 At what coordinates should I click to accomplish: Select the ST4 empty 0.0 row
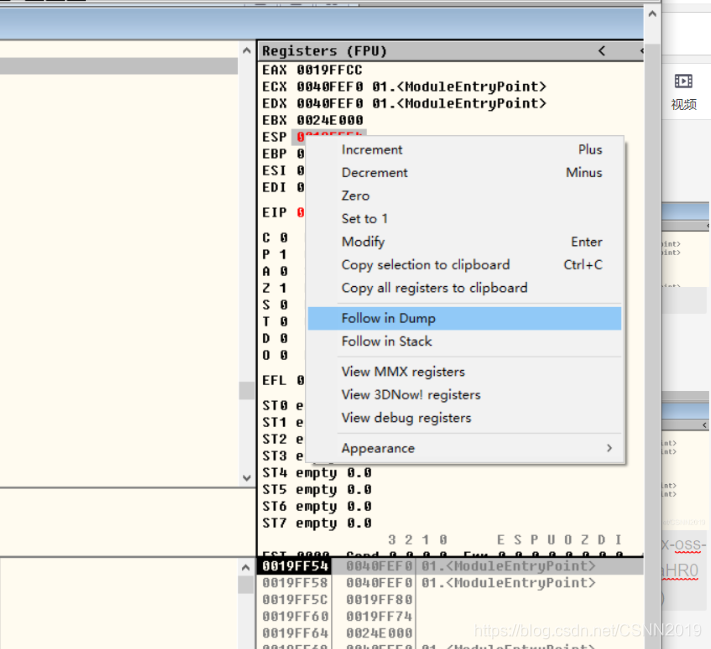coord(317,473)
